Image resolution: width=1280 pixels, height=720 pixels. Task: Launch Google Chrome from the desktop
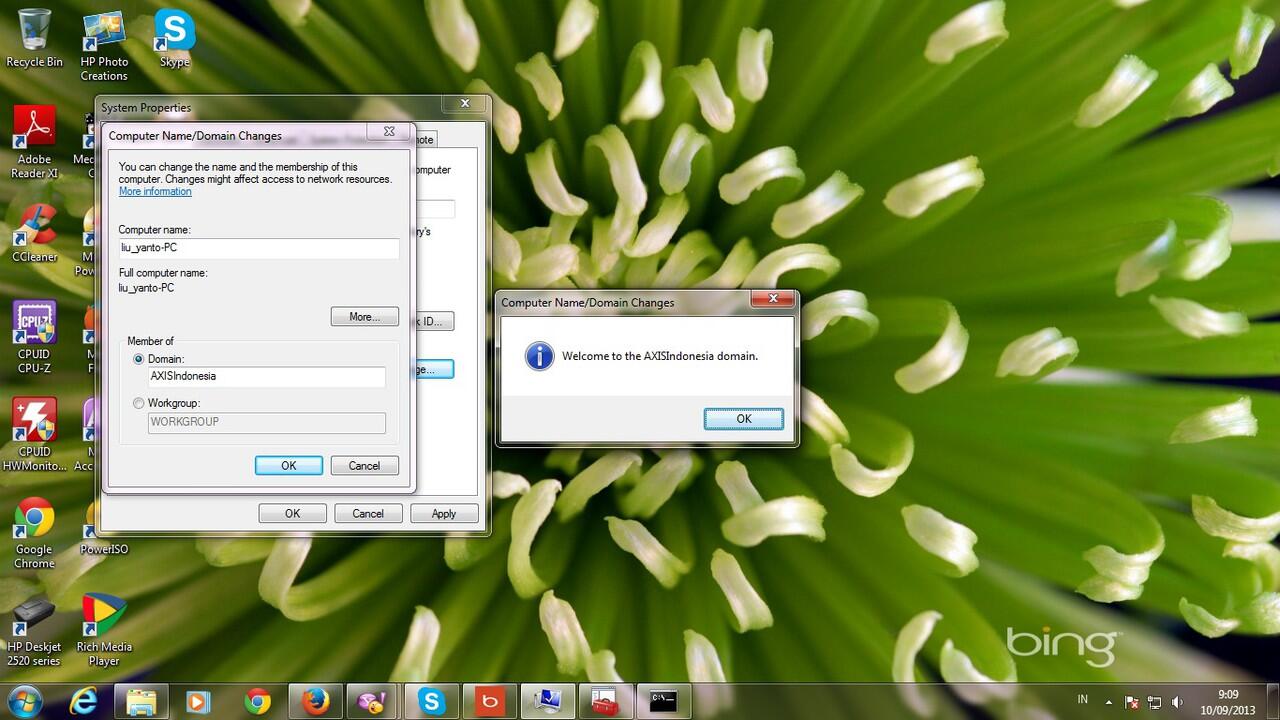(x=34, y=533)
